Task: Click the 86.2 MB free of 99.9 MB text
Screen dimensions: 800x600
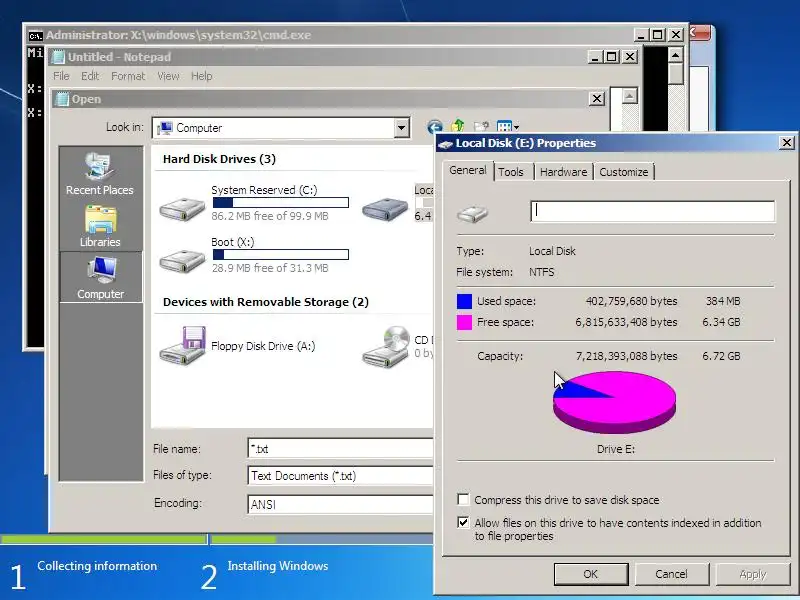Action: [270, 216]
